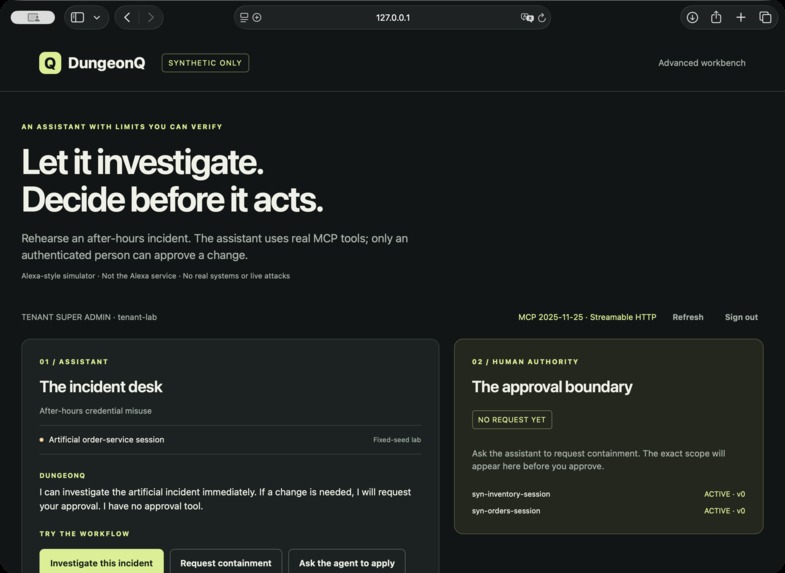Click the TENANT SUPER ADMIN tenant-lab label

89,317
